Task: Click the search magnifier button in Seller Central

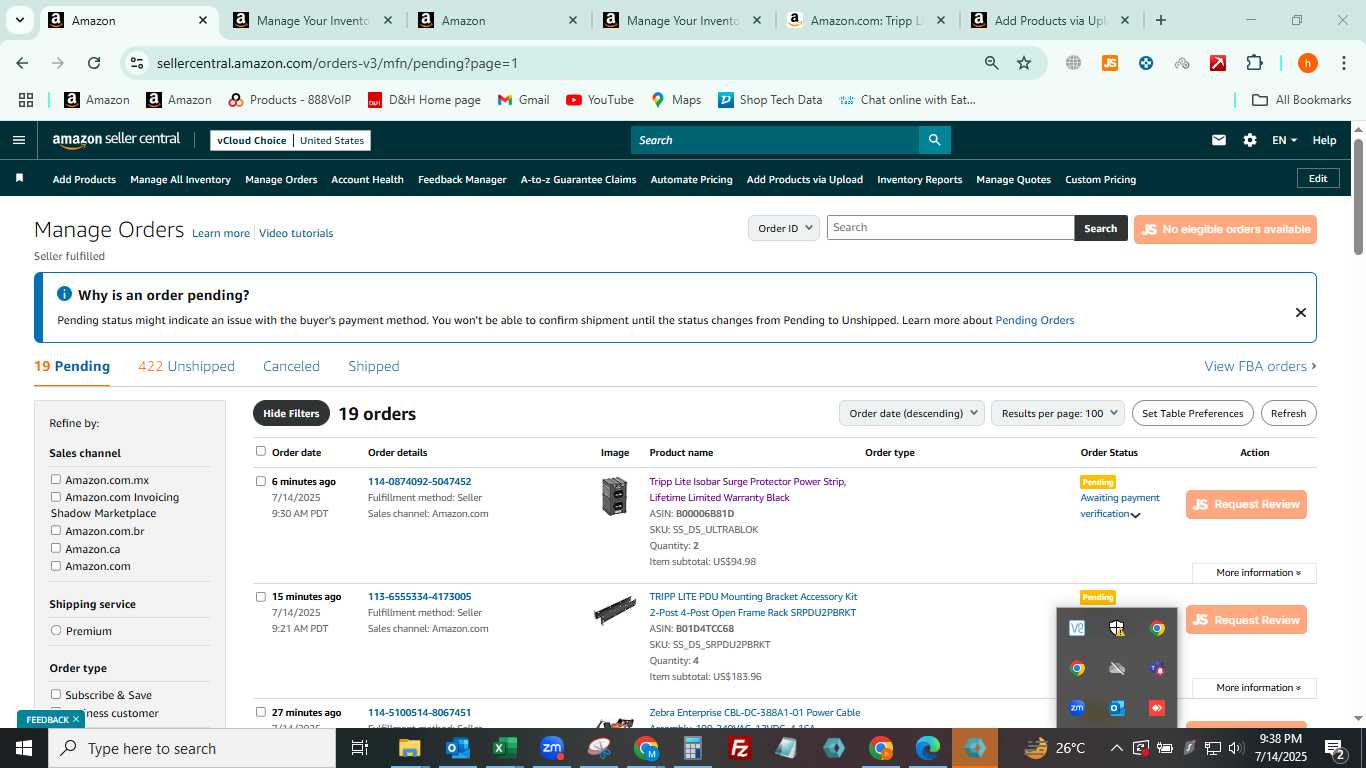Action: 934,140
